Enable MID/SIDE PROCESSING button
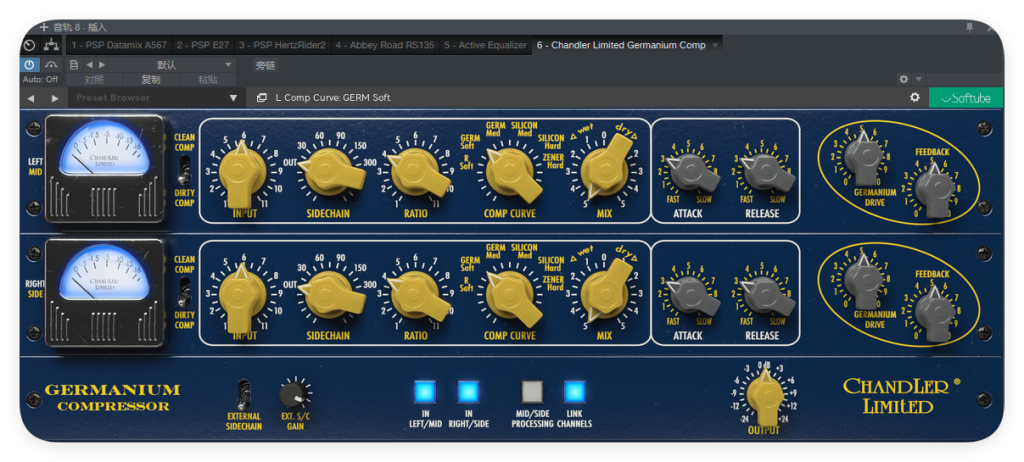This screenshot has width=1024, height=462. coord(532,391)
